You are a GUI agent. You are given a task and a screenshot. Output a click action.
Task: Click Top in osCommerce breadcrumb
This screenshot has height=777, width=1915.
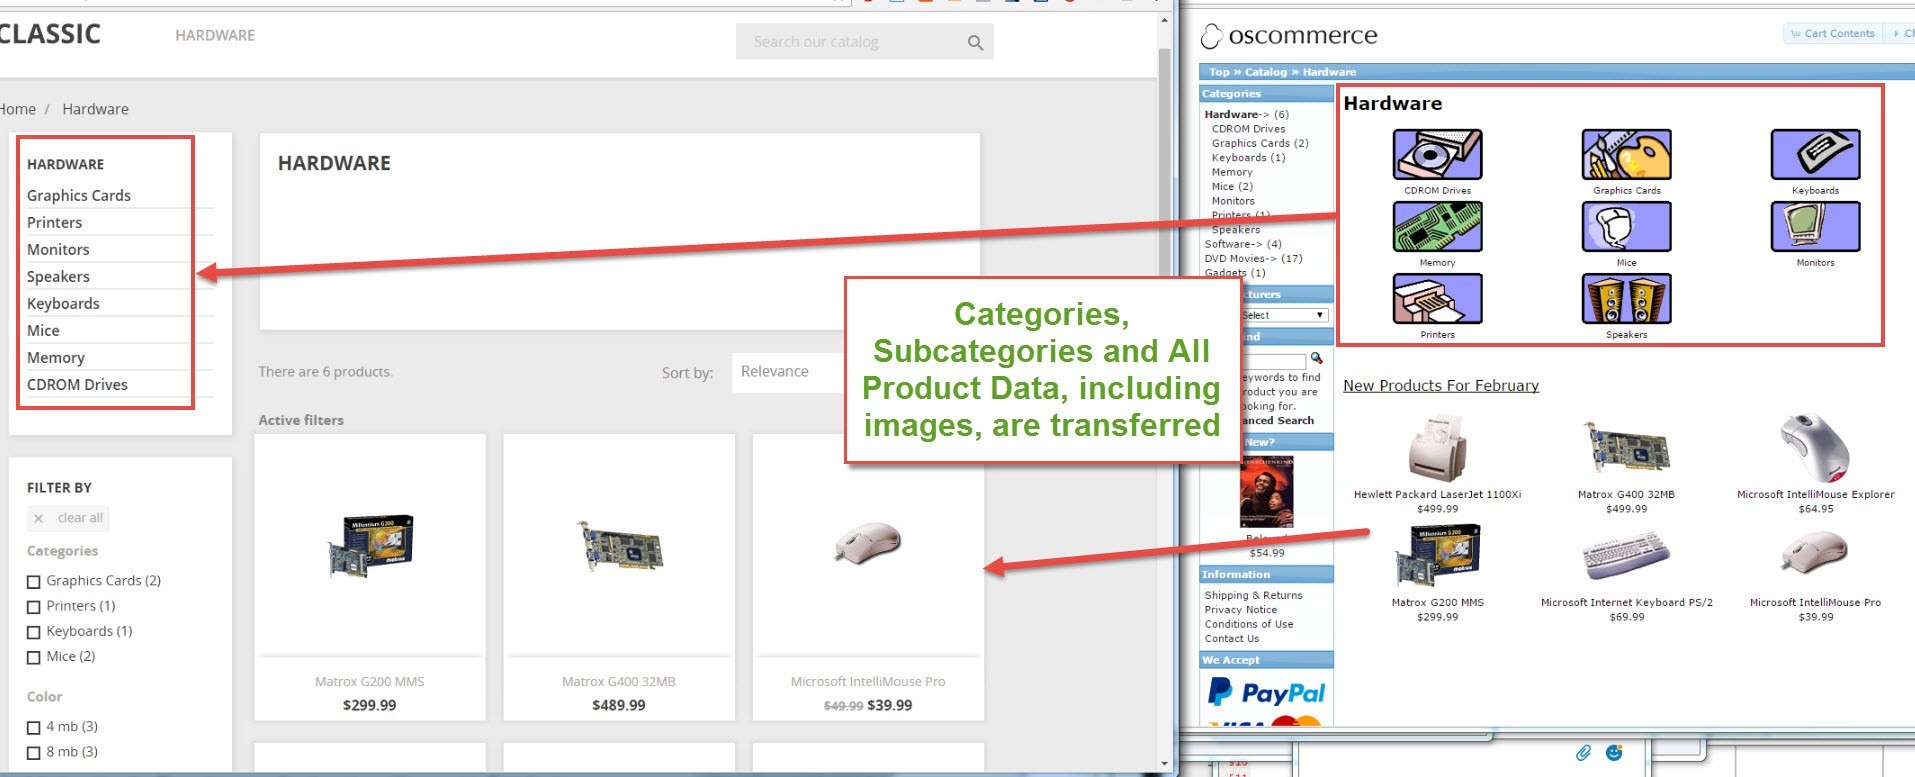(x=1219, y=72)
